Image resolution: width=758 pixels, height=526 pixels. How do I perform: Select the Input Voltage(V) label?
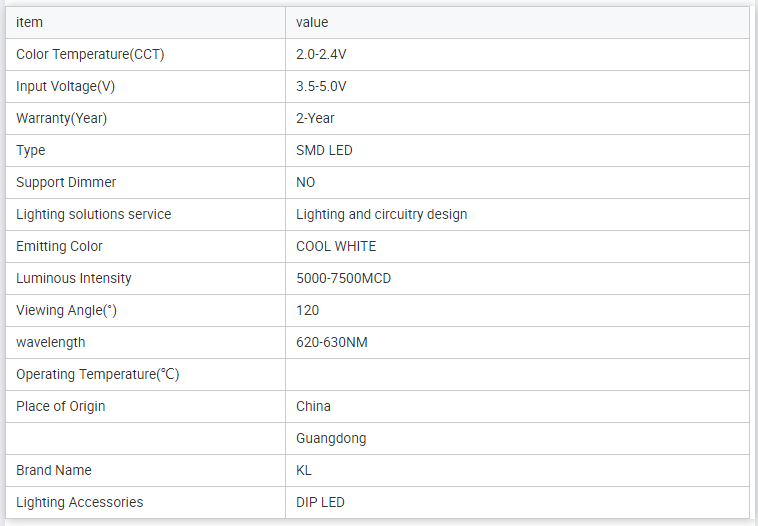pos(65,86)
